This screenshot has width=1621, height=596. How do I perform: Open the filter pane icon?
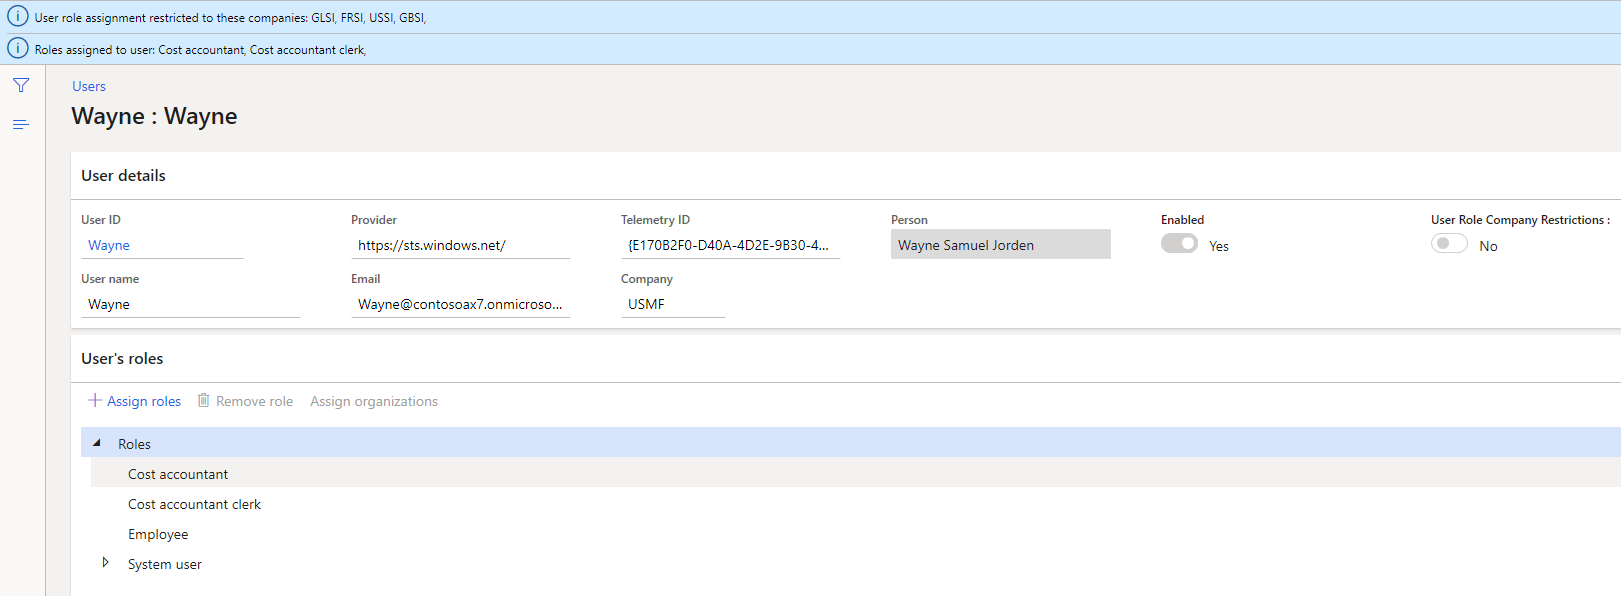tap(21, 85)
